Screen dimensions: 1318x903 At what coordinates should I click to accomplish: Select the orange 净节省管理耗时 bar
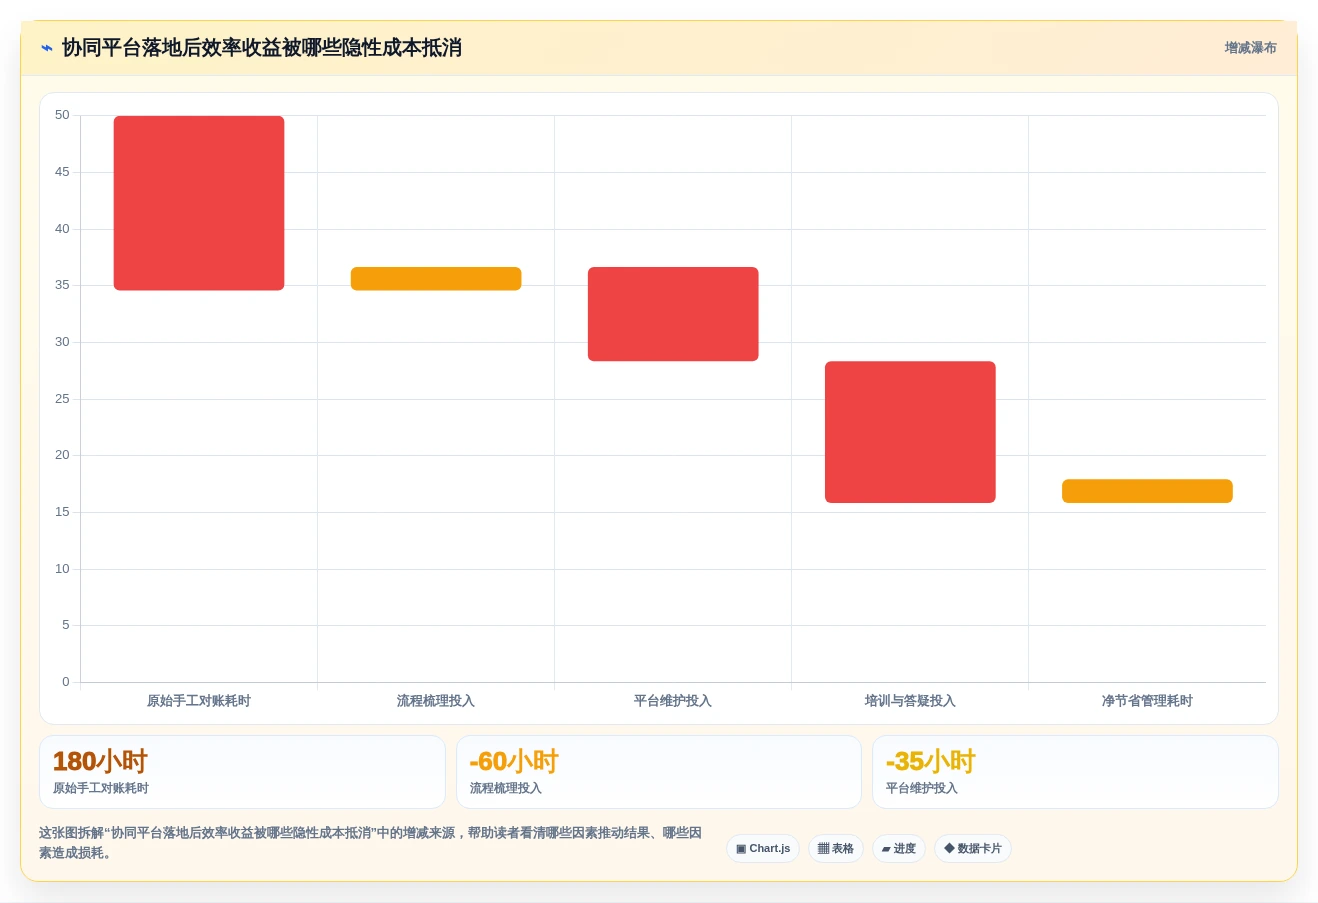click(1147, 491)
